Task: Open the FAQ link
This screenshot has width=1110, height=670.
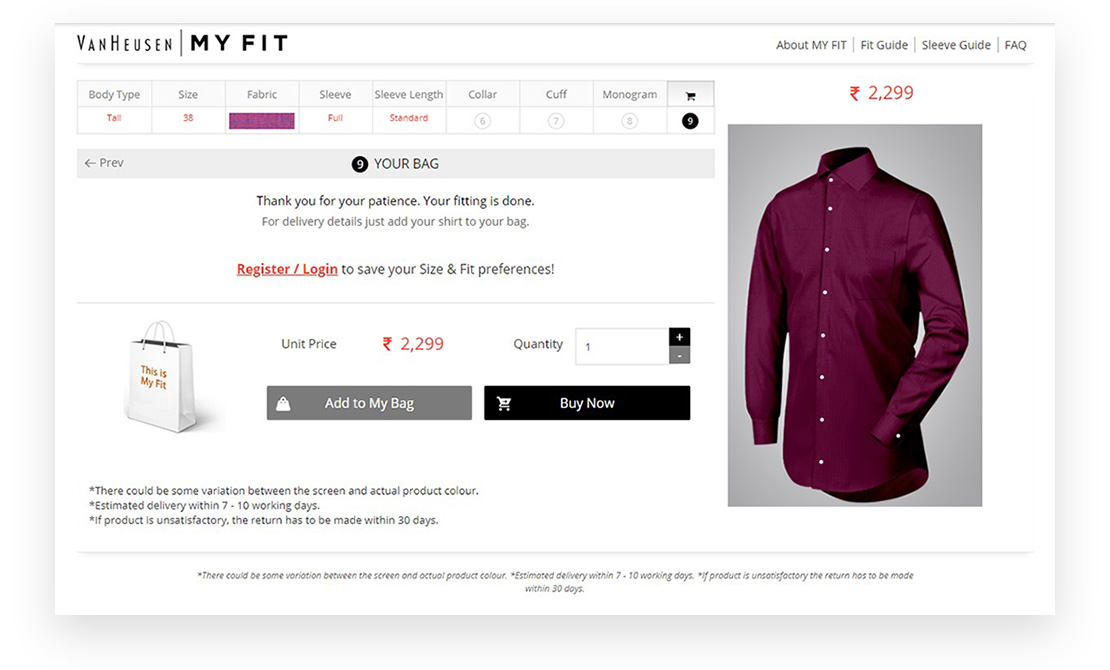Action: coord(1015,45)
